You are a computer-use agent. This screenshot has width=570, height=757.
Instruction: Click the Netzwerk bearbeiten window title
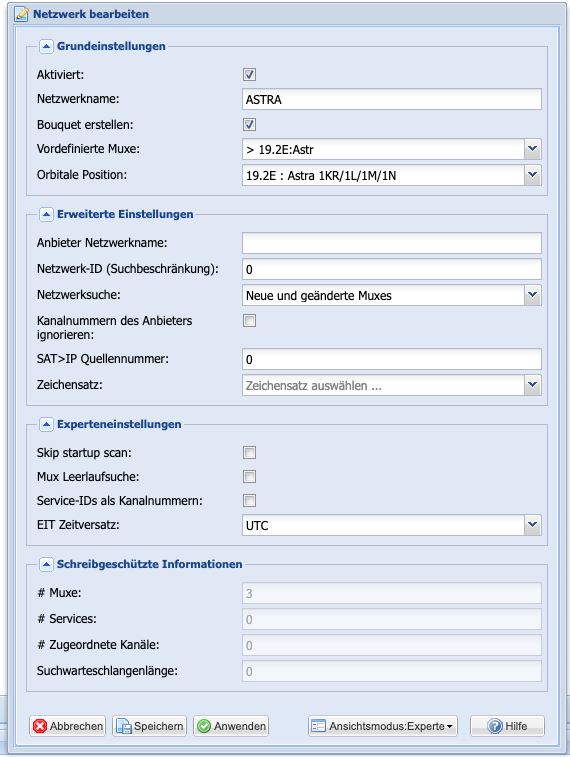(x=91, y=14)
